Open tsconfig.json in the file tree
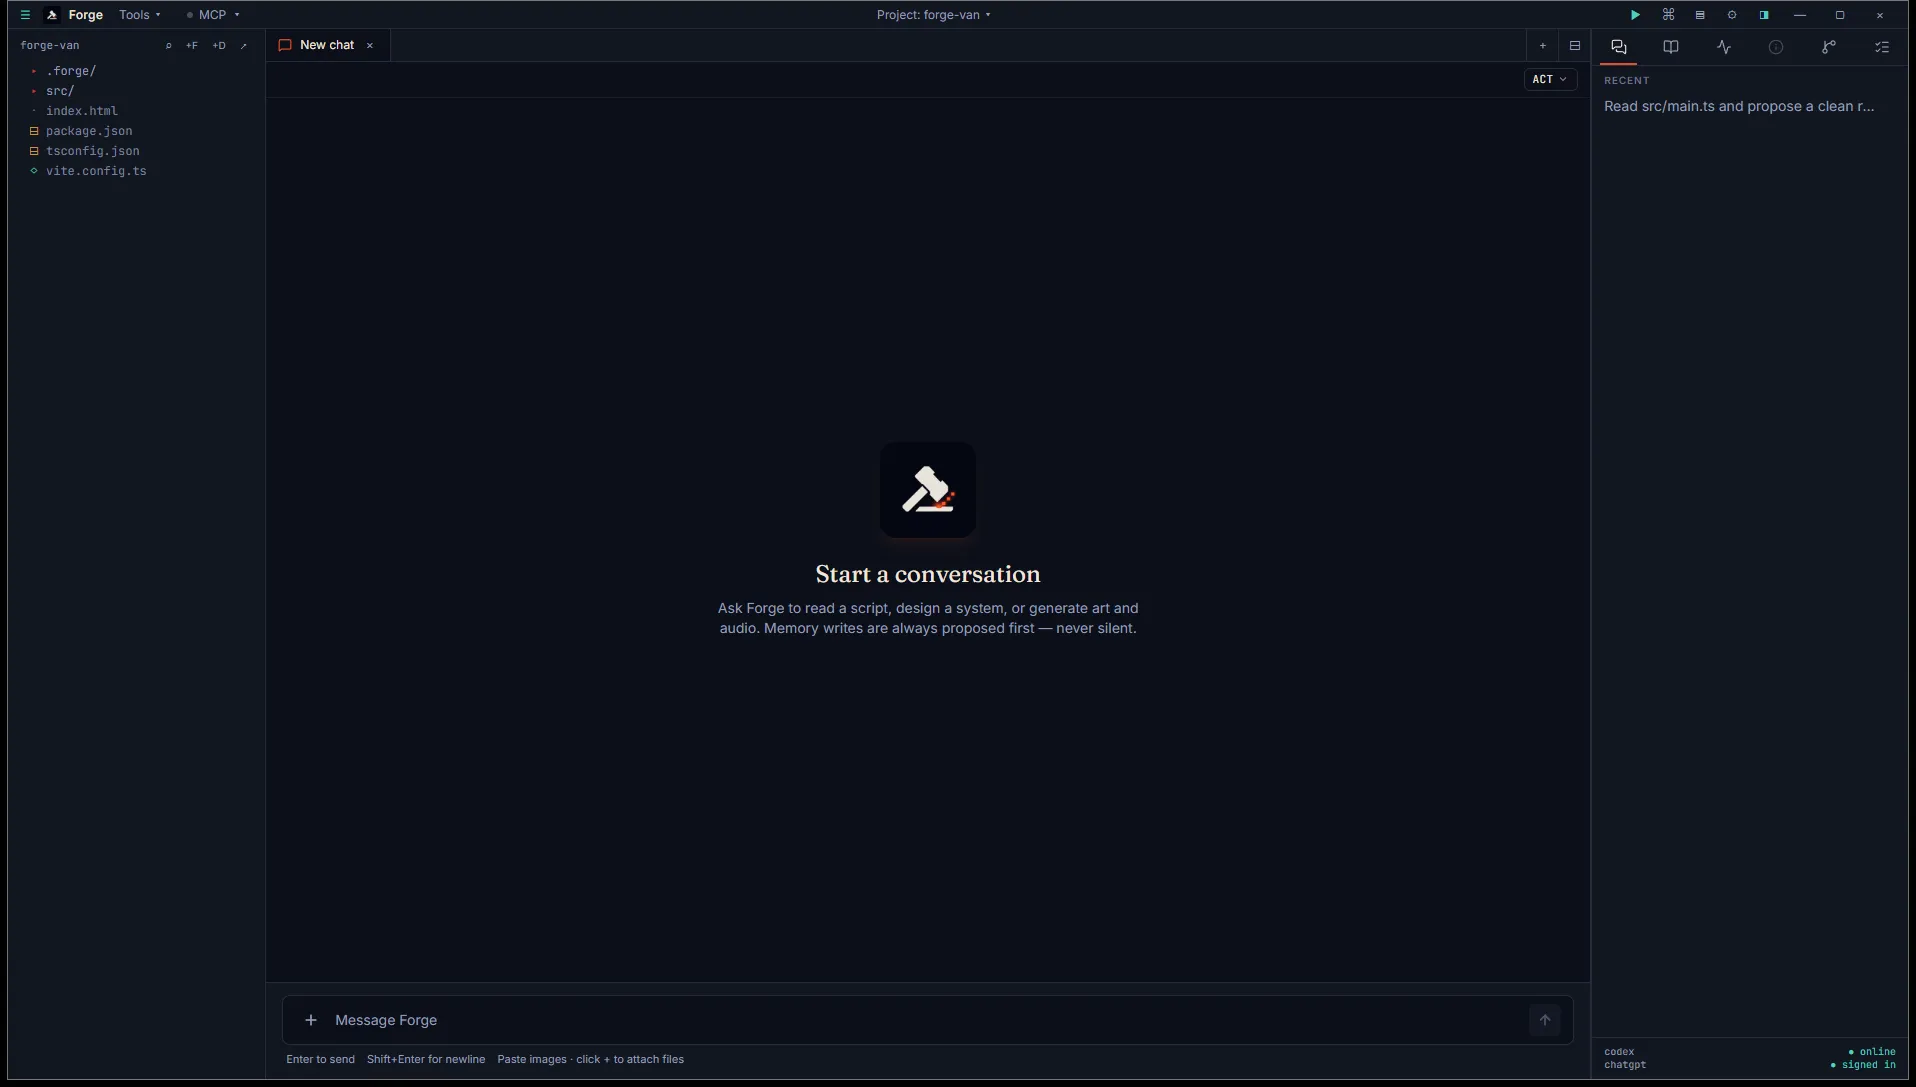 tap(92, 151)
